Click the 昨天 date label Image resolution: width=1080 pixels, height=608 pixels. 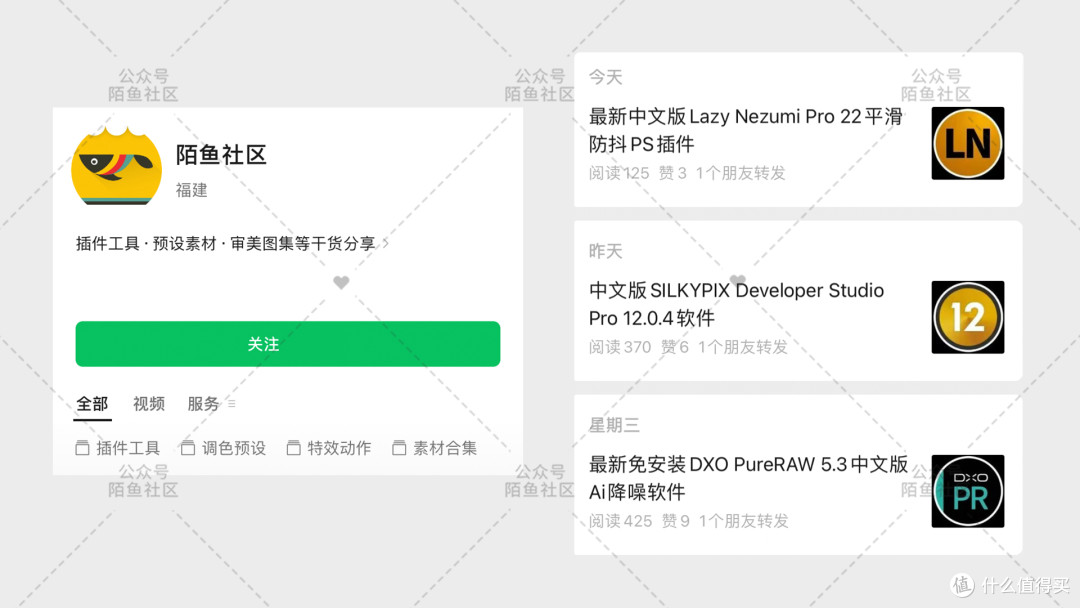(605, 251)
